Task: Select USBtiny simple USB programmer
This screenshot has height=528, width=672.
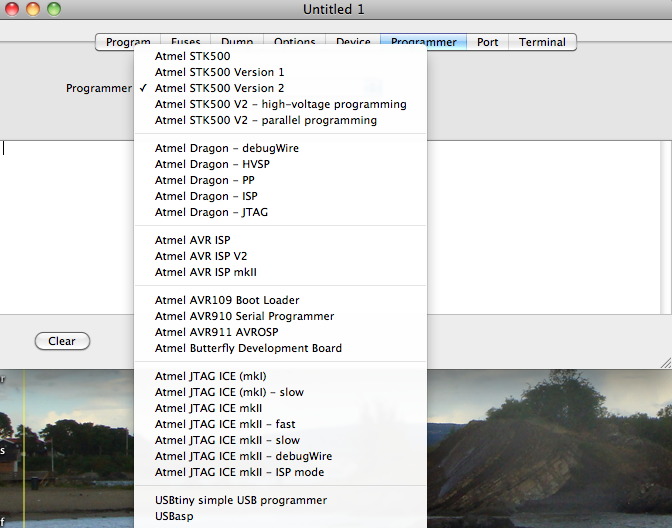Action: coord(281,500)
